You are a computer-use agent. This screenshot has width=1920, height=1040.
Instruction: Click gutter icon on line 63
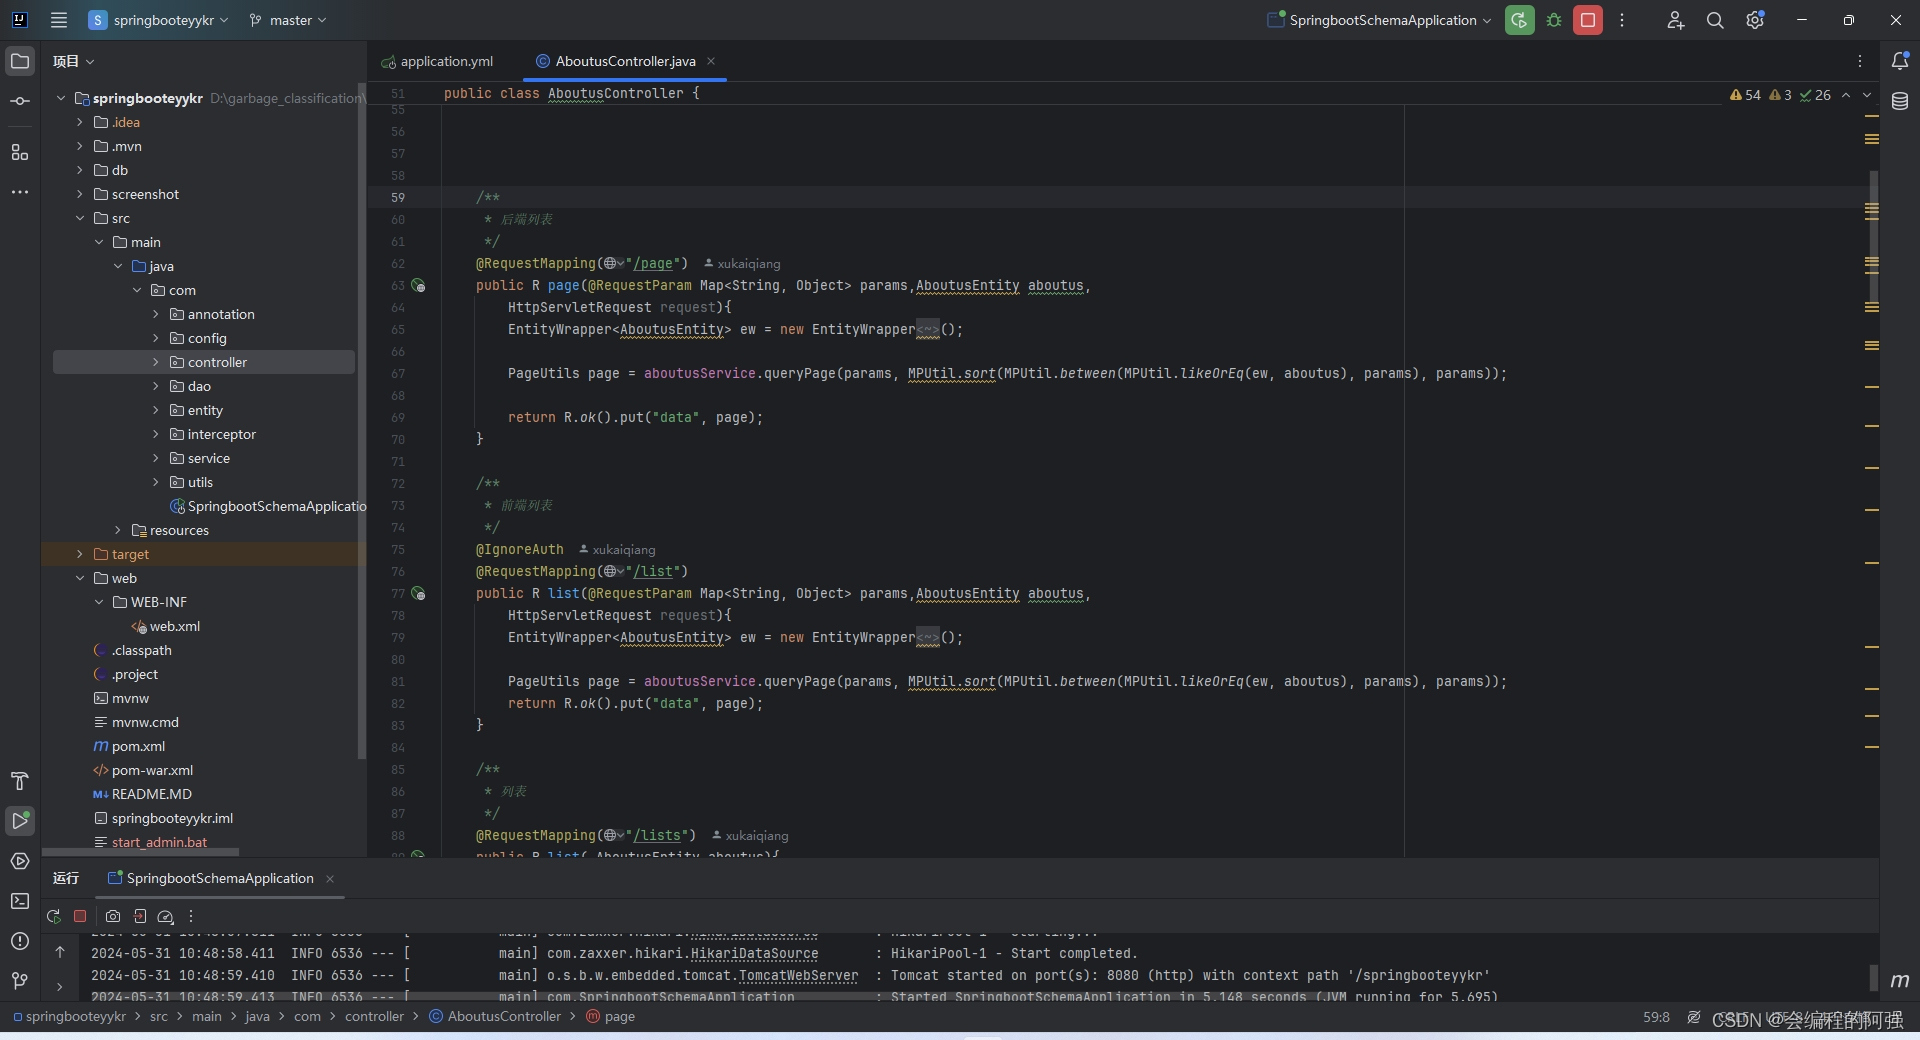(418, 286)
